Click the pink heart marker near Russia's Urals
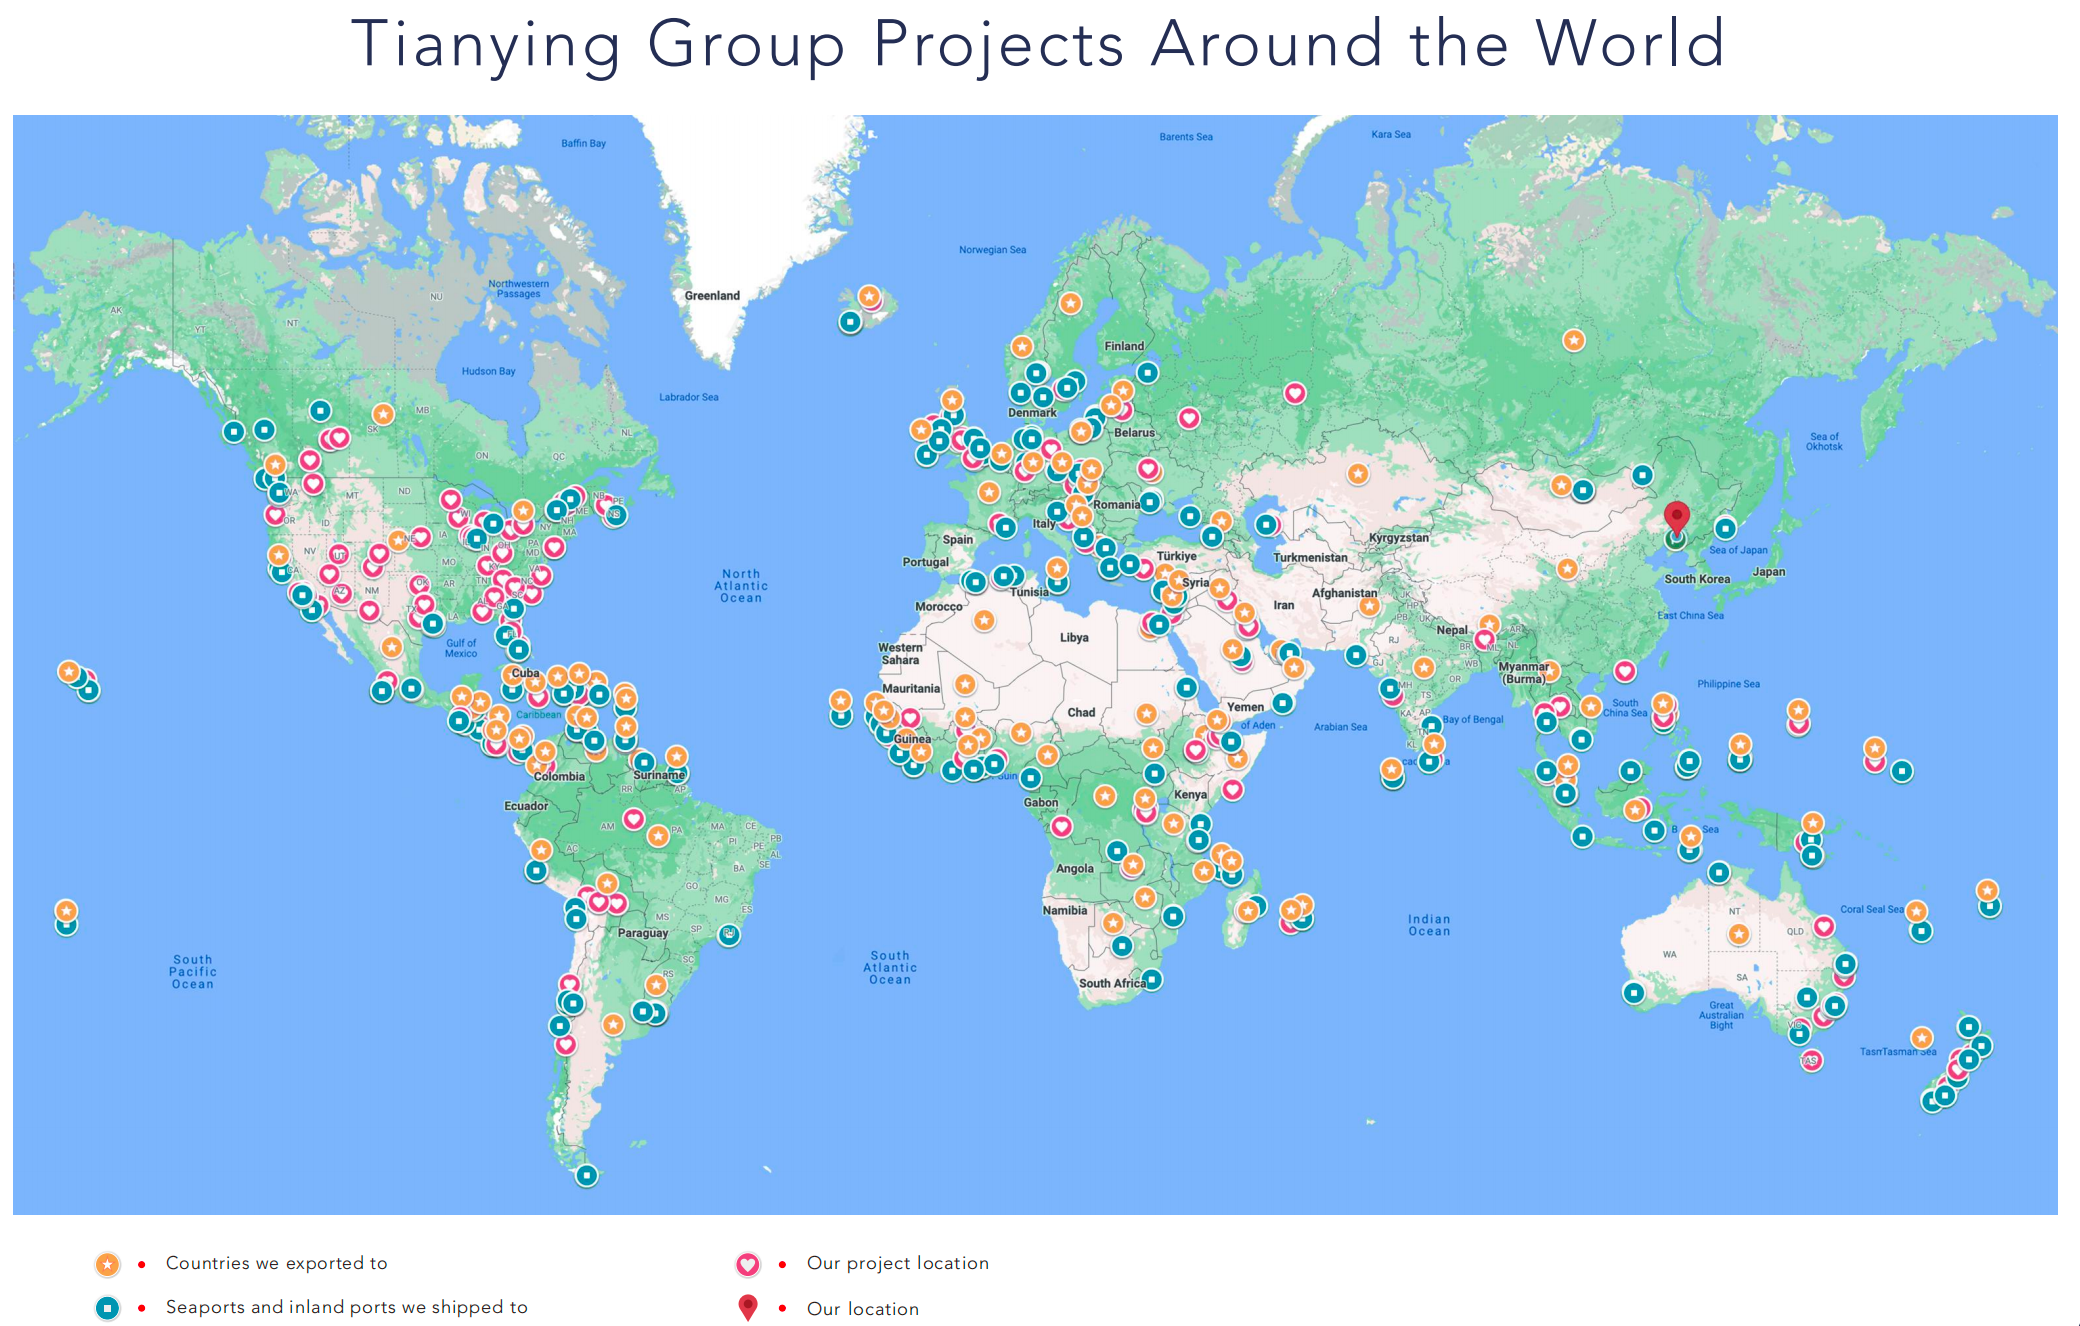2080x1326 pixels. coord(1295,393)
